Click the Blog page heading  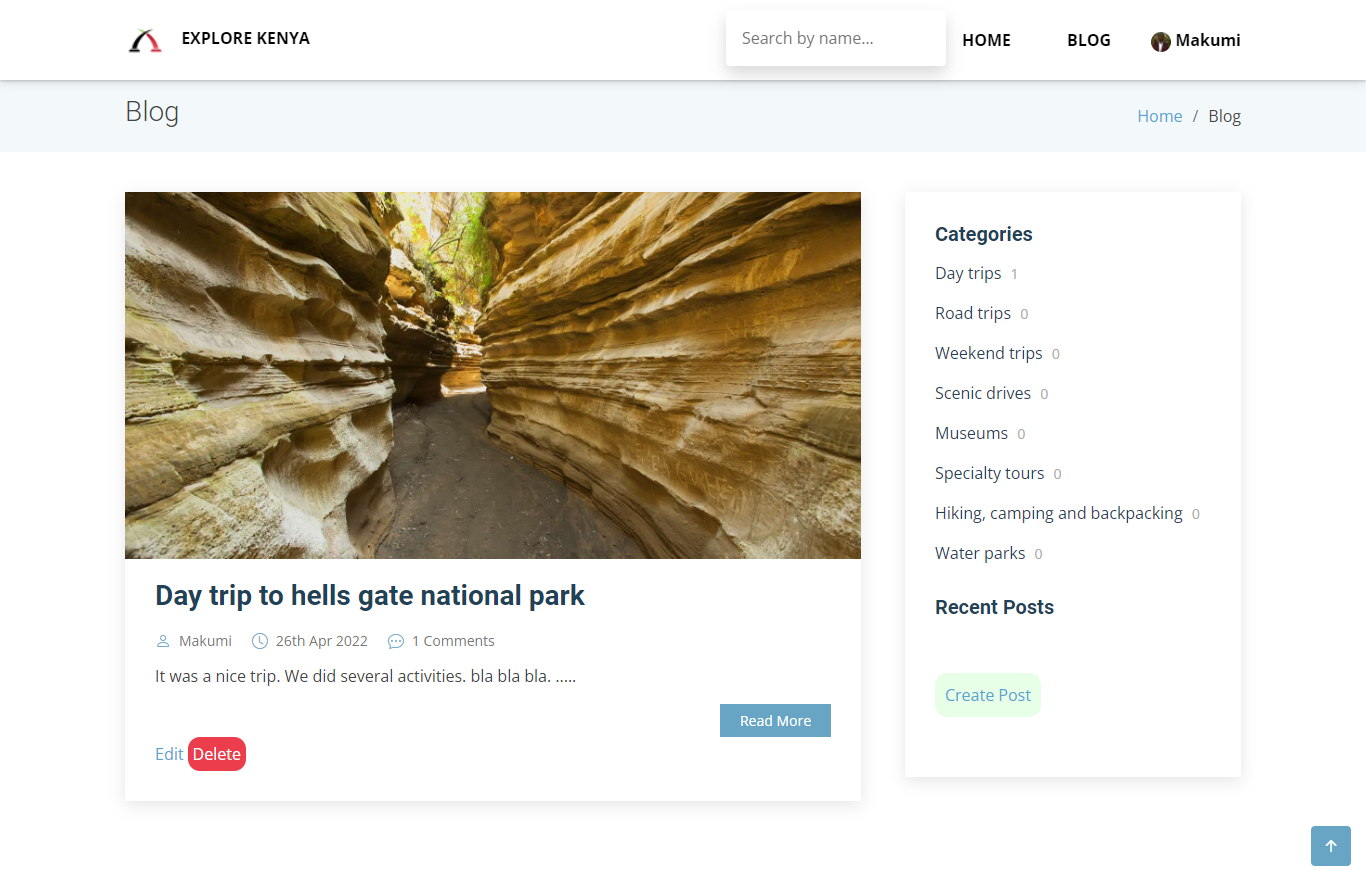[152, 111]
